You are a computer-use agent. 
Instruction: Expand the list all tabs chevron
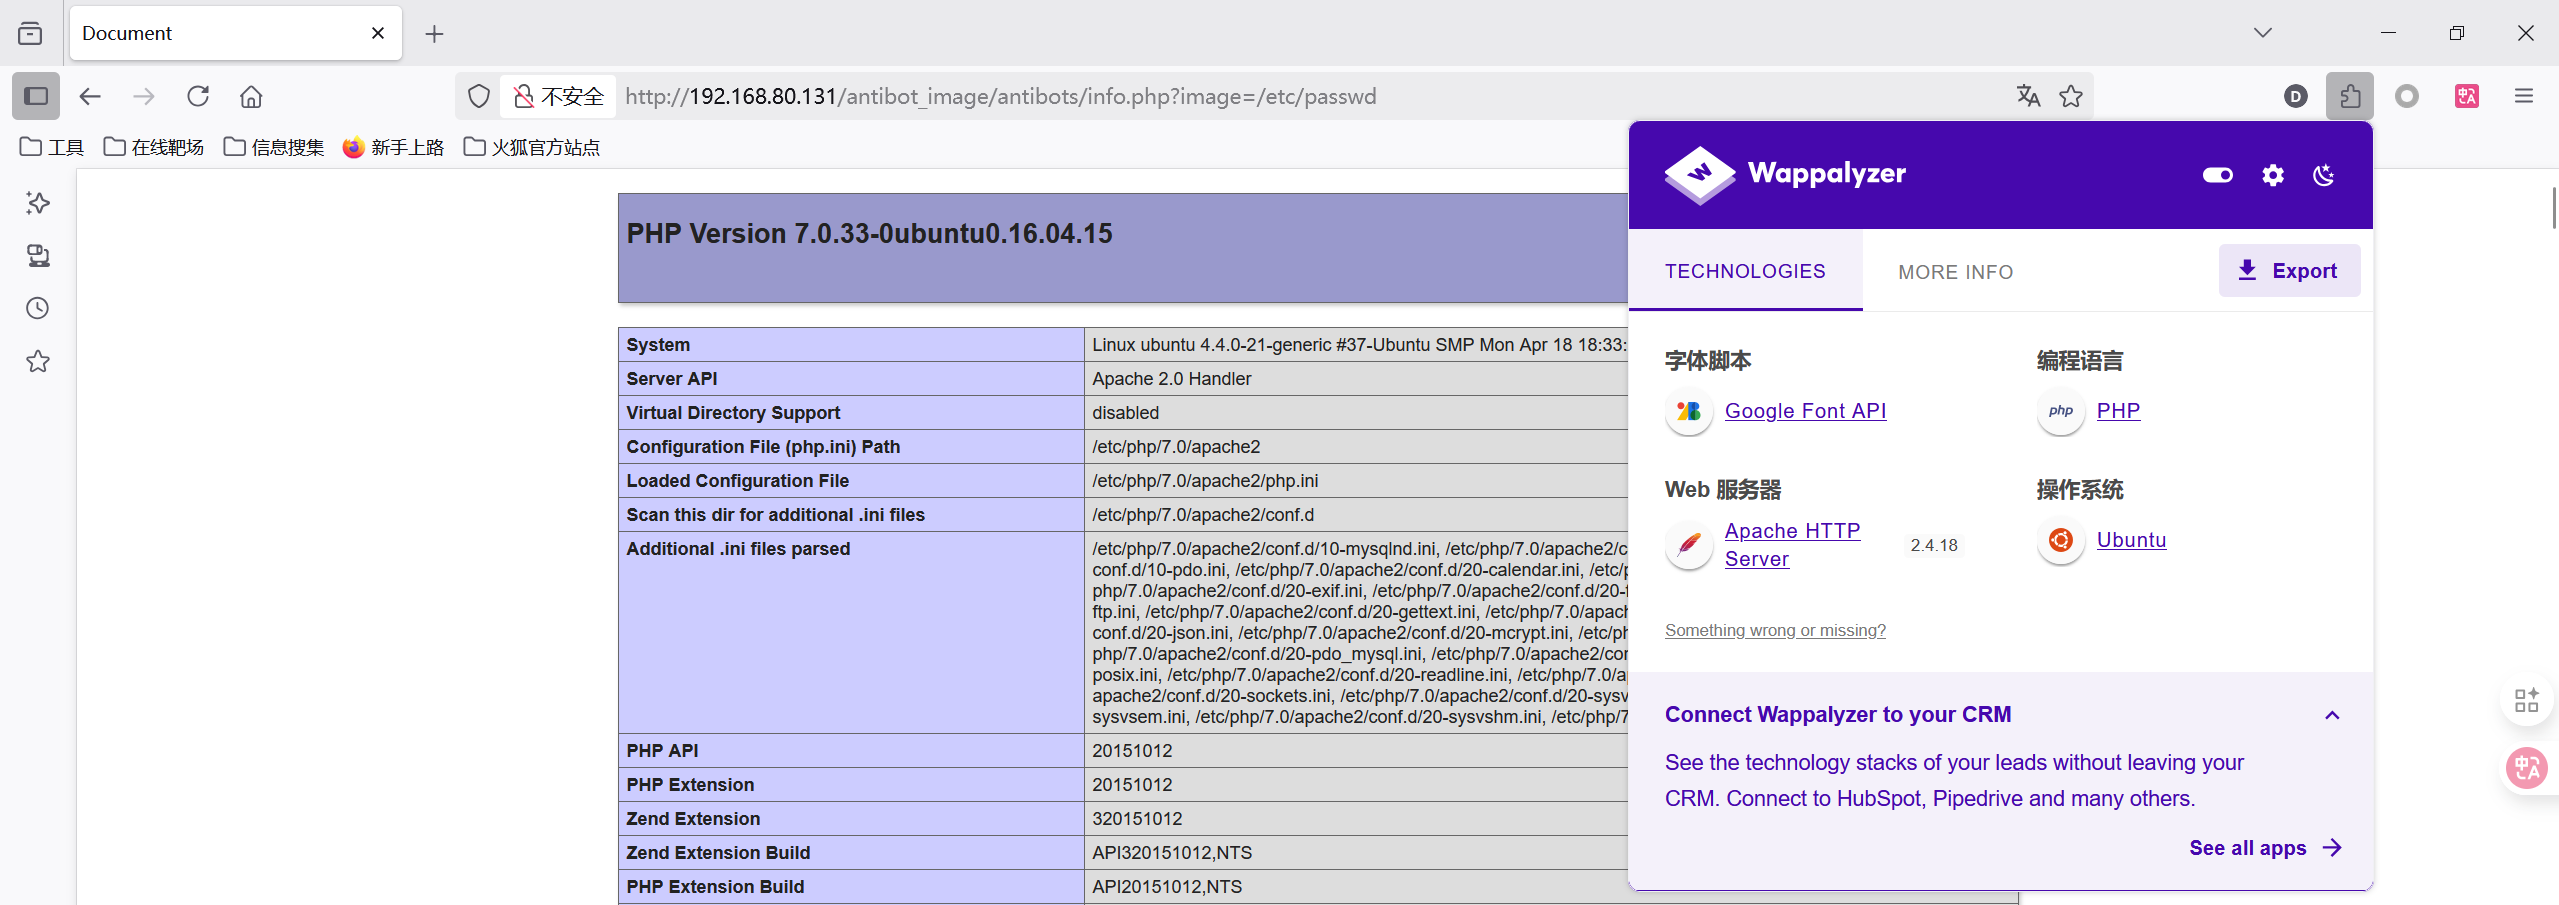tap(2263, 33)
